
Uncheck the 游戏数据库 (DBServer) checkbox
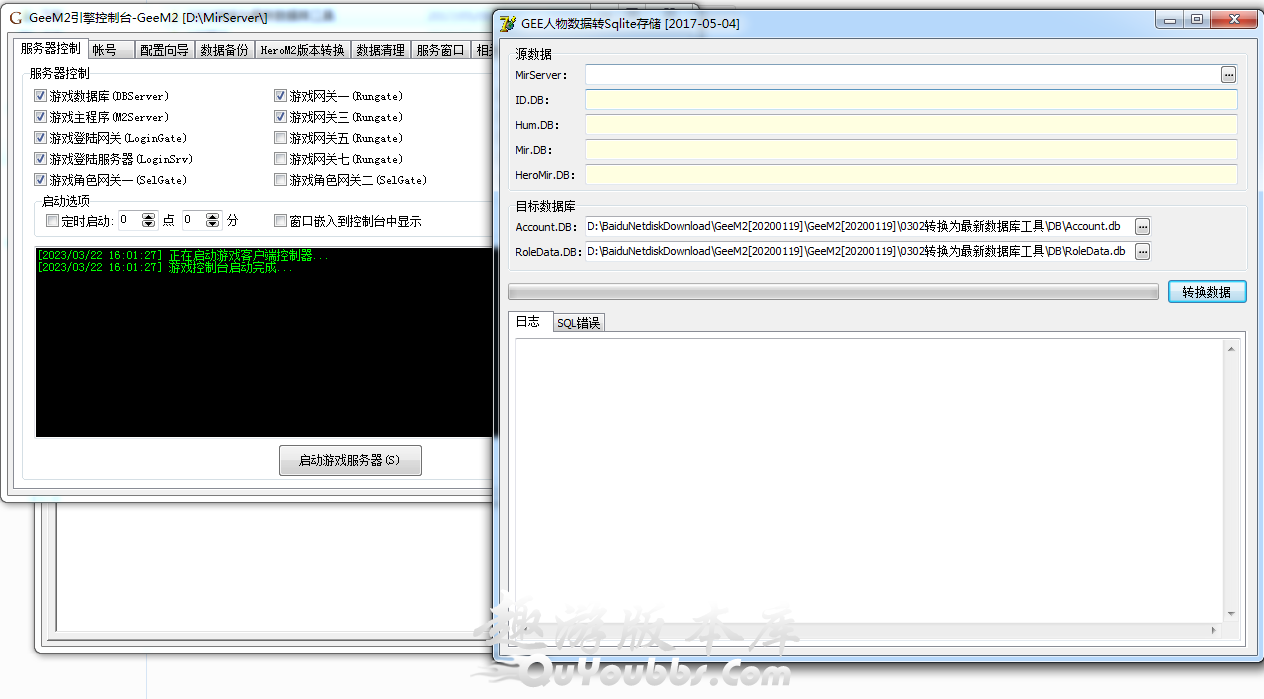coord(41,96)
